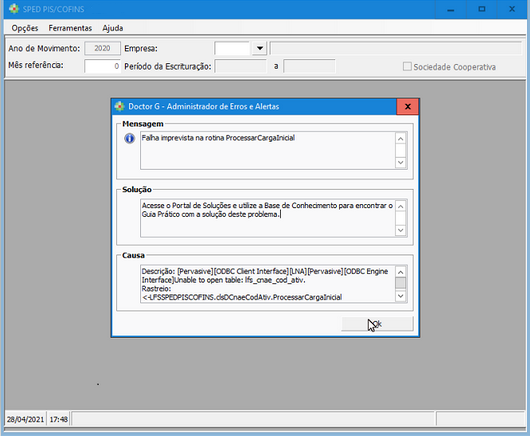This screenshot has width=530, height=436.
Task: Expand the Empresa dropdown arrow
Action: point(260,48)
